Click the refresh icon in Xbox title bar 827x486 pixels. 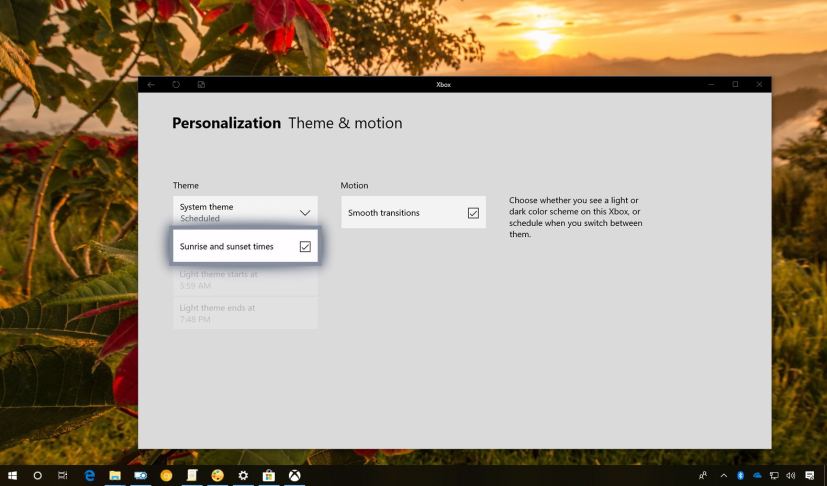tap(176, 84)
